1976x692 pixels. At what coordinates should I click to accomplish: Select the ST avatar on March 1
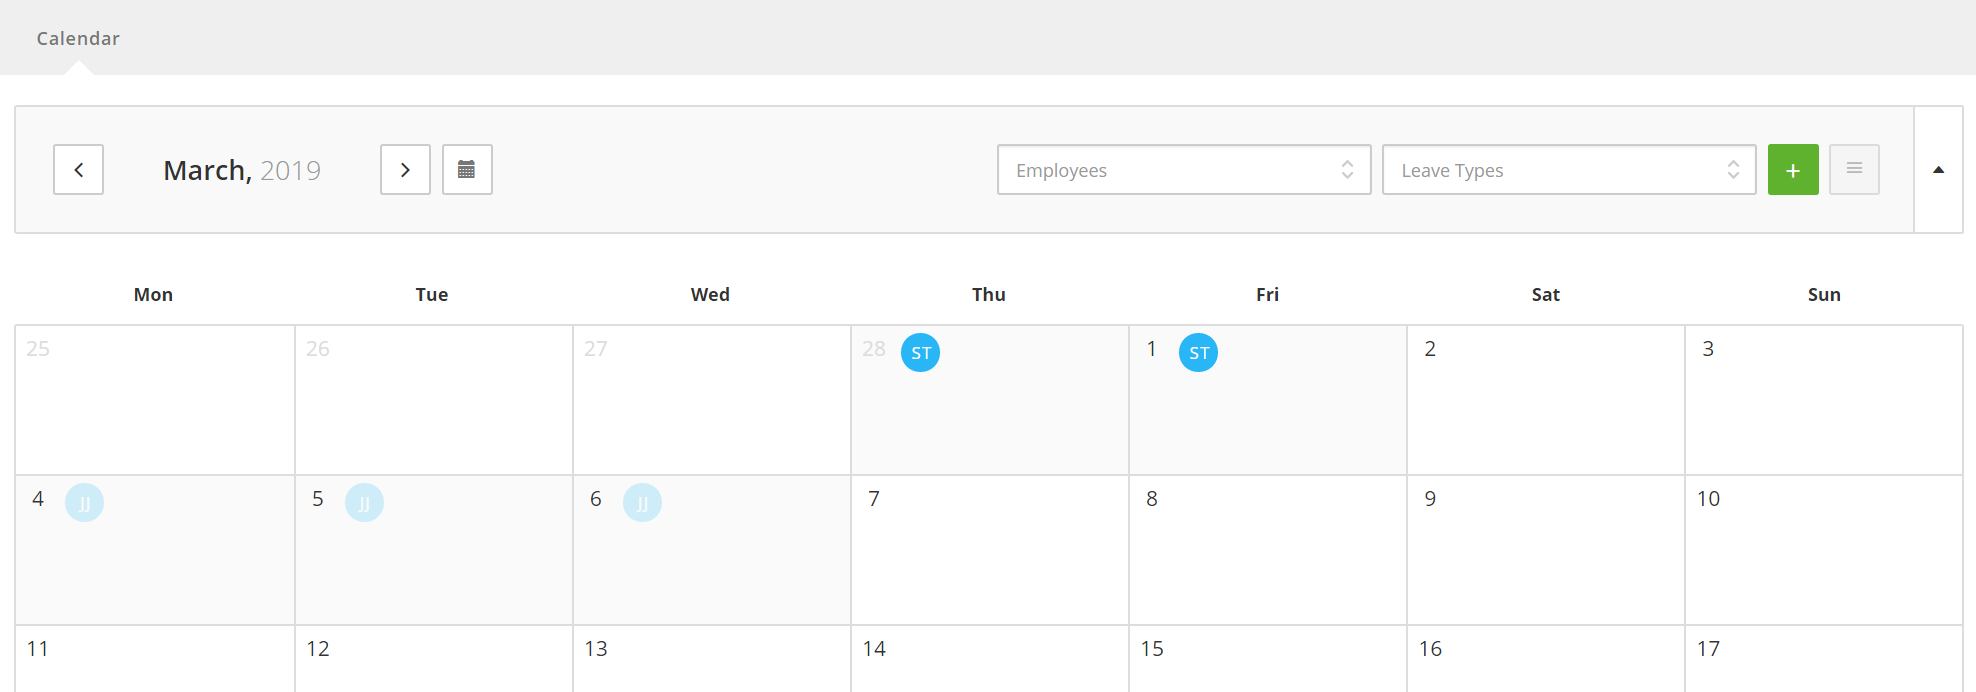(x=1198, y=352)
